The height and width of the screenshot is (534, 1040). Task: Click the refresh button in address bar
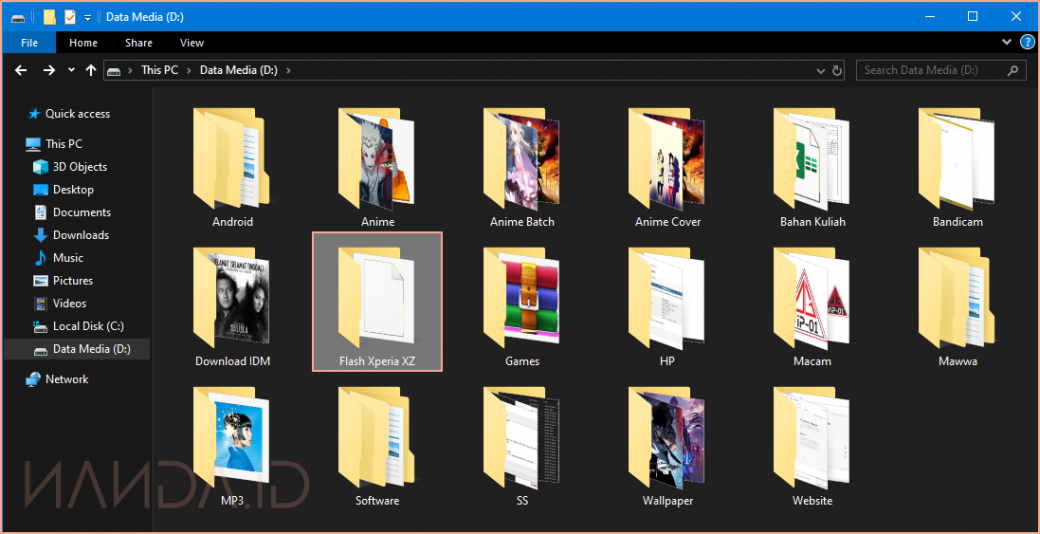pyautogui.click(x=837, y=70)
